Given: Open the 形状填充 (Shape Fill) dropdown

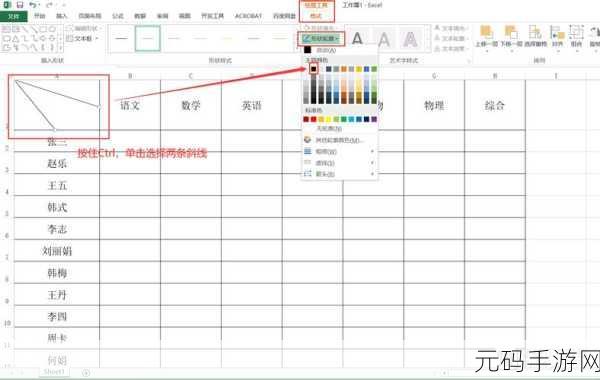Looking at the screenshot, I should click(x=320, y=29).
